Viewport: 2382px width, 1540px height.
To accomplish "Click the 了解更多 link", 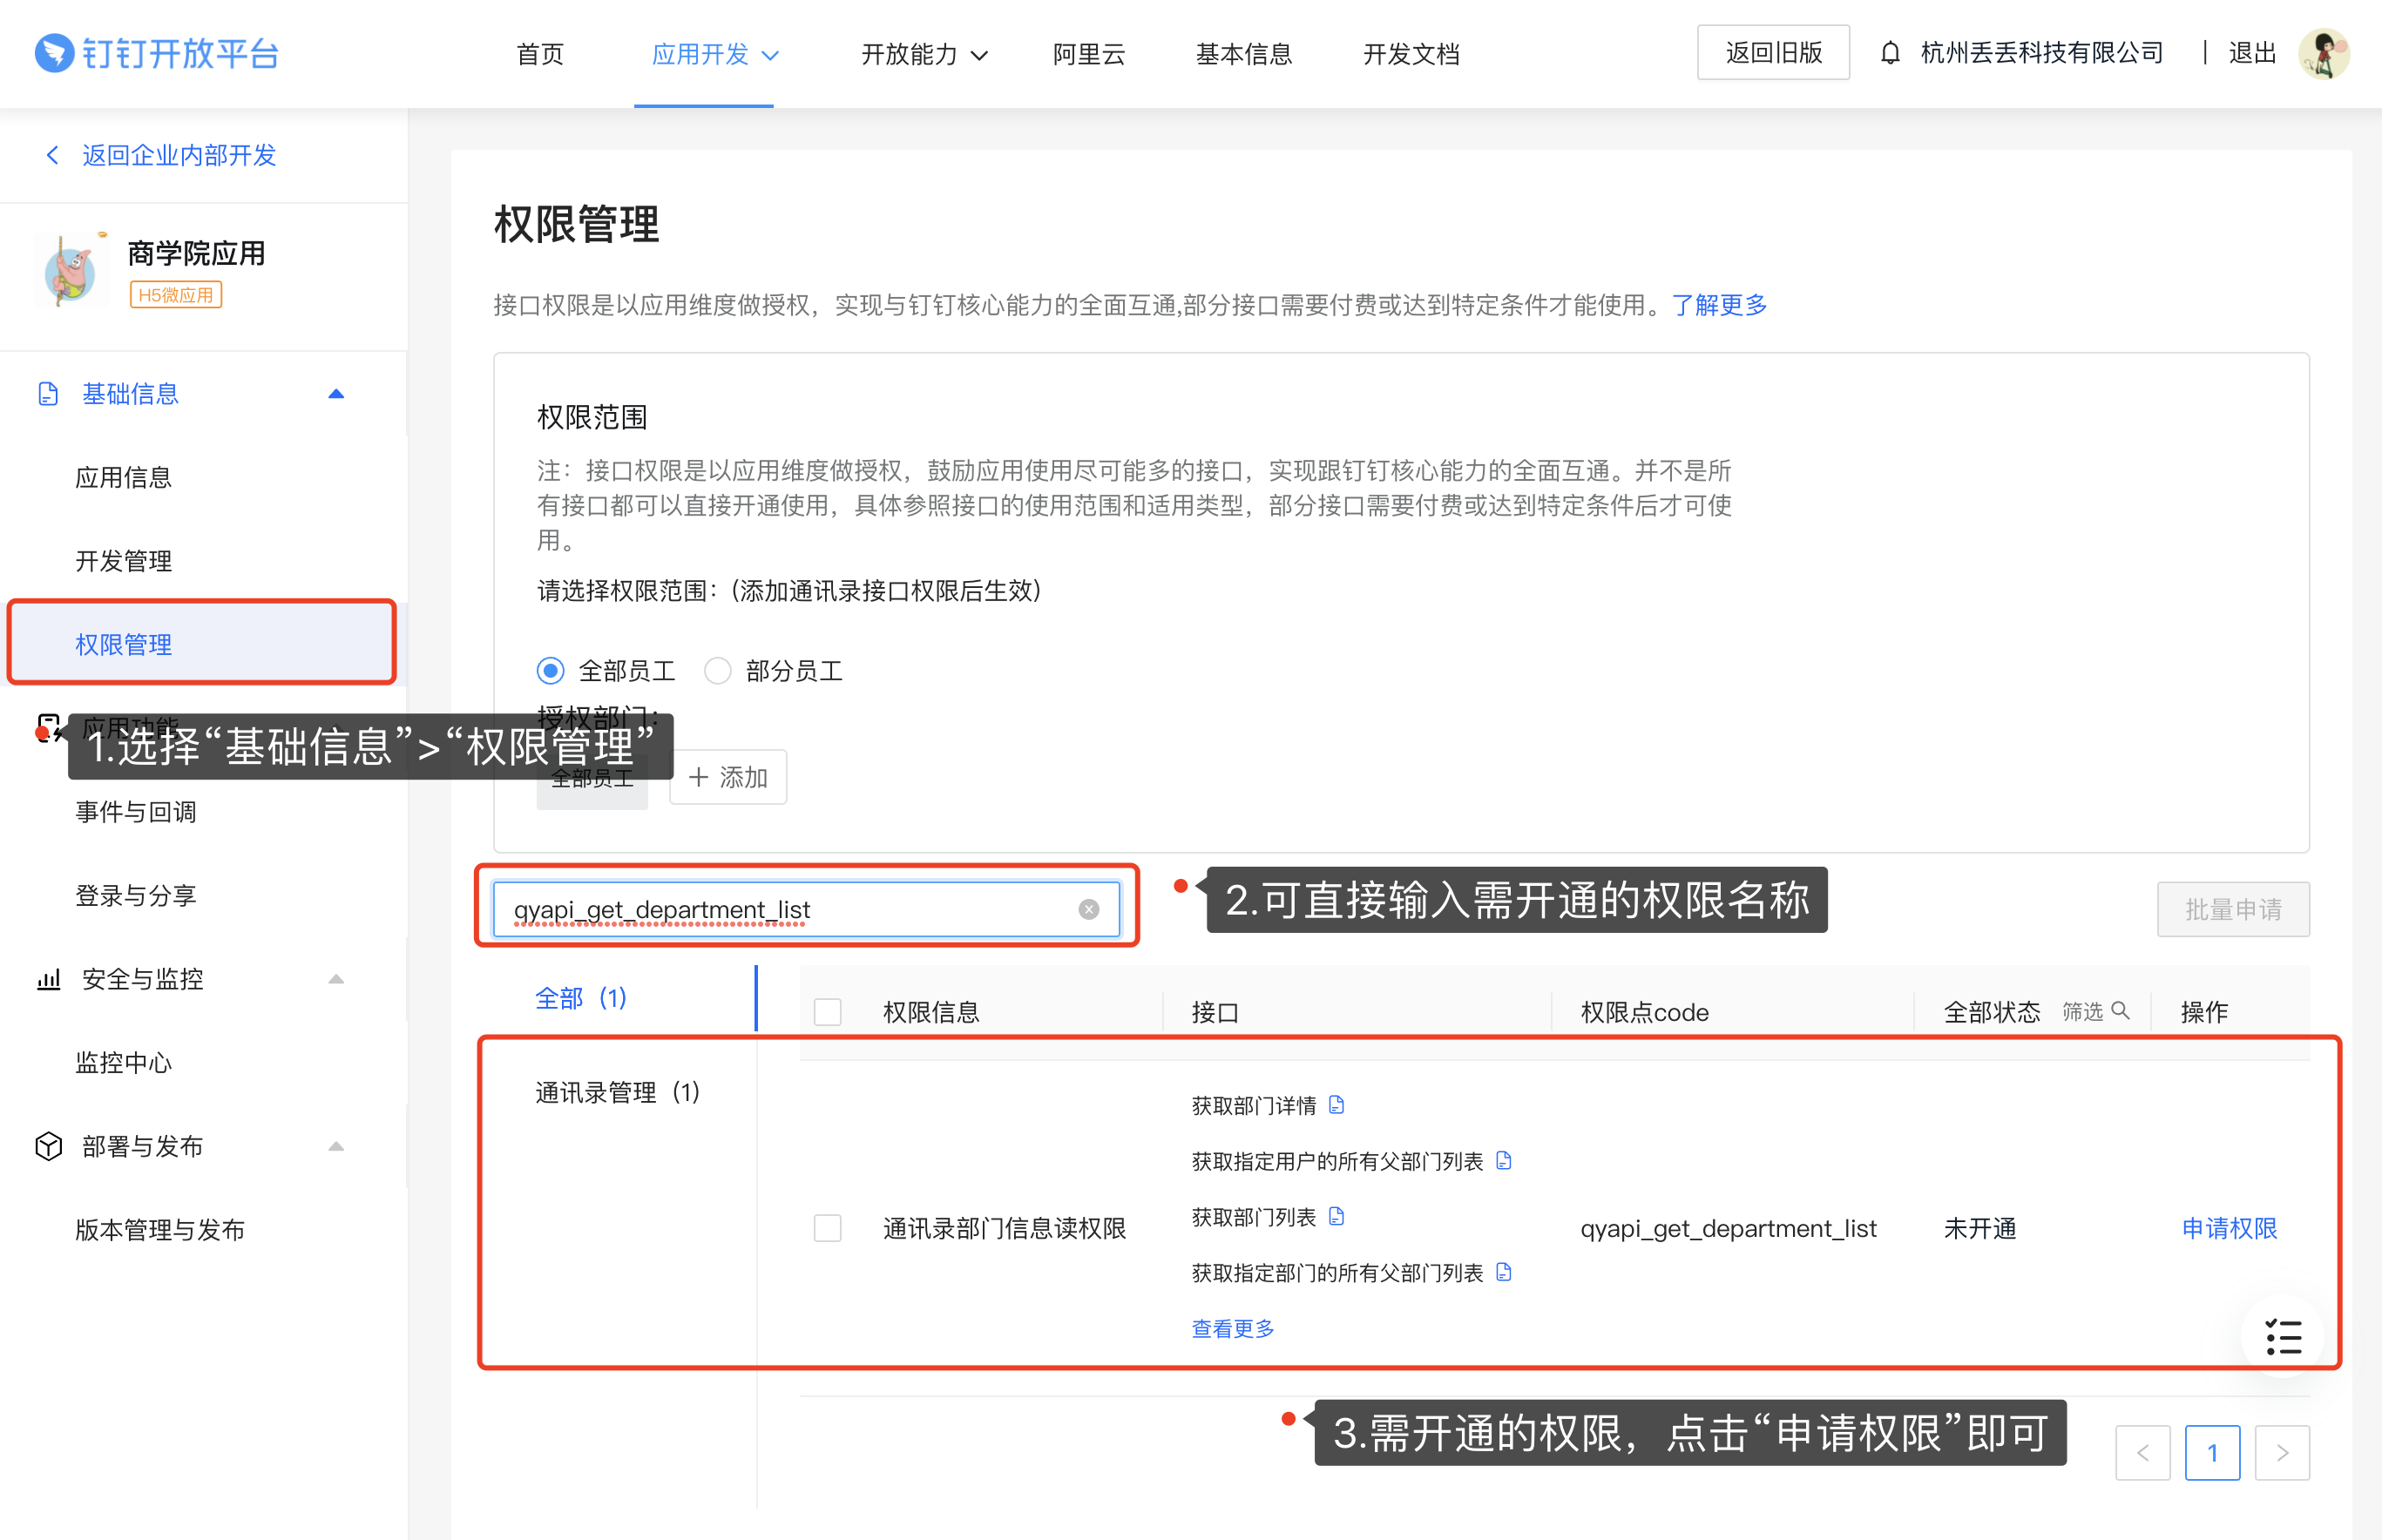I will [1718, 305].
